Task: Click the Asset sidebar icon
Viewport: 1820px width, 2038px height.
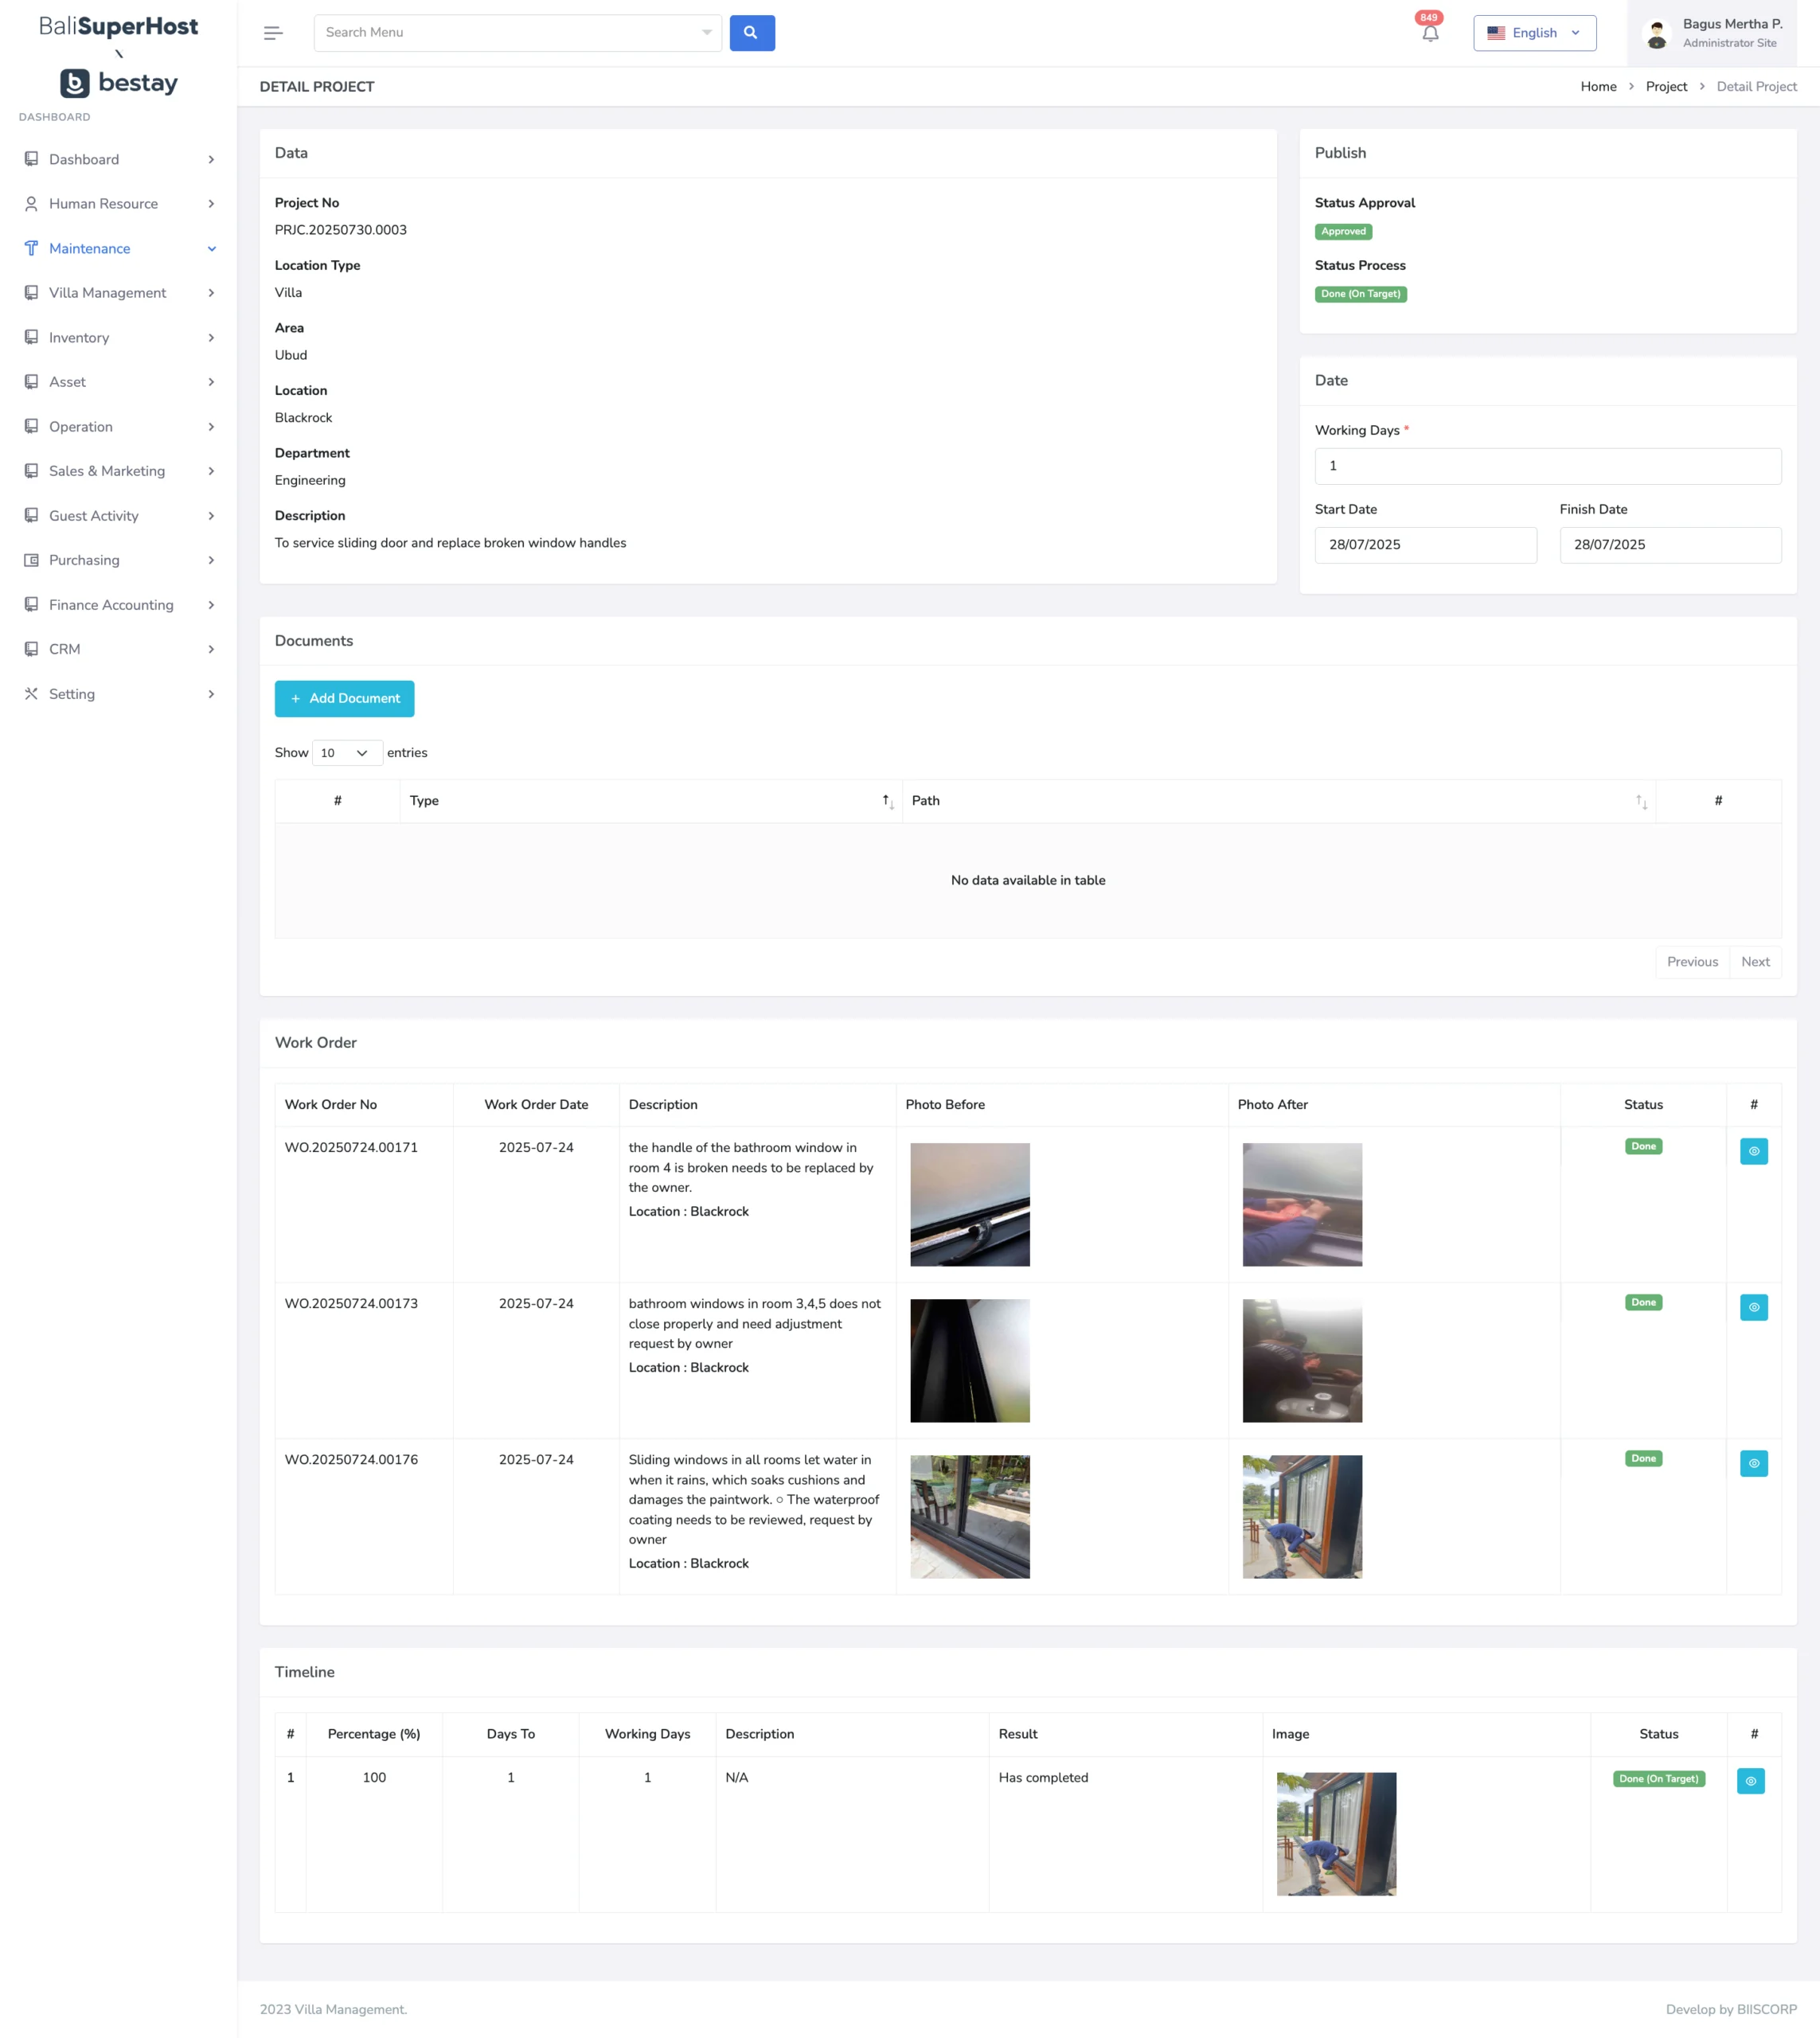Action: coord(31,382)
